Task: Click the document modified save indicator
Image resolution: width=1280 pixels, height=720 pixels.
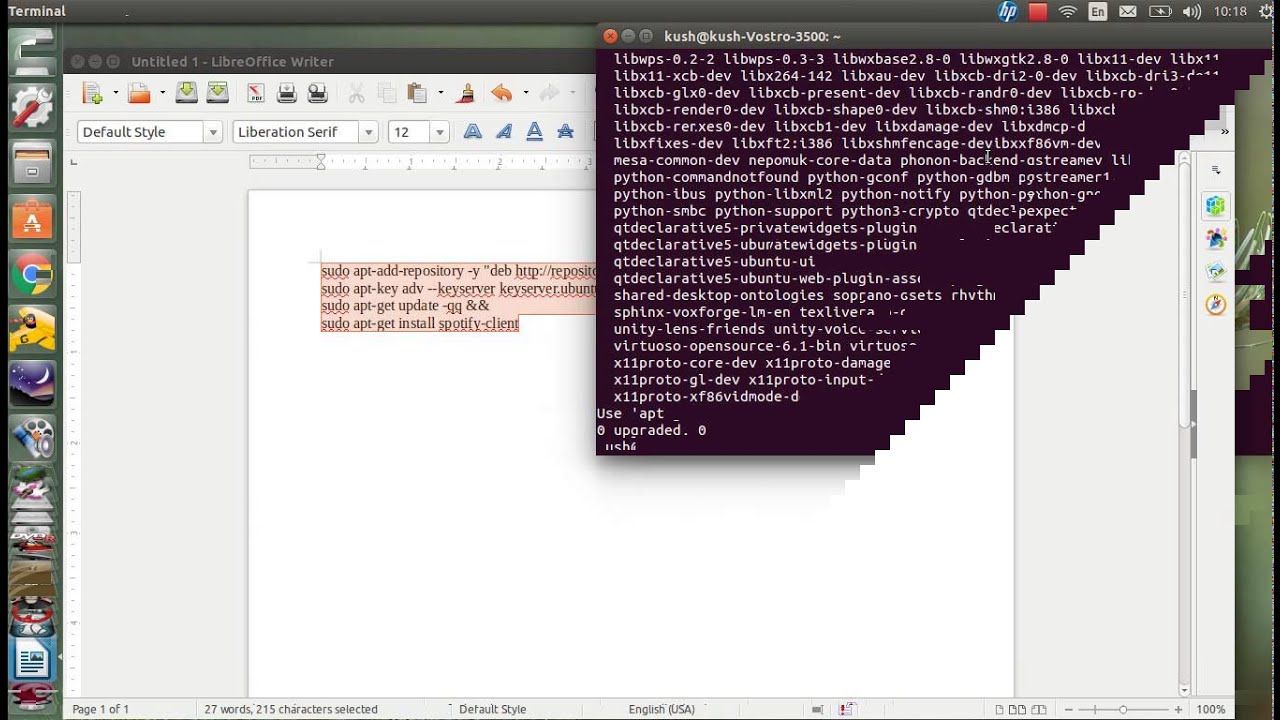Action: pos(847,709)
